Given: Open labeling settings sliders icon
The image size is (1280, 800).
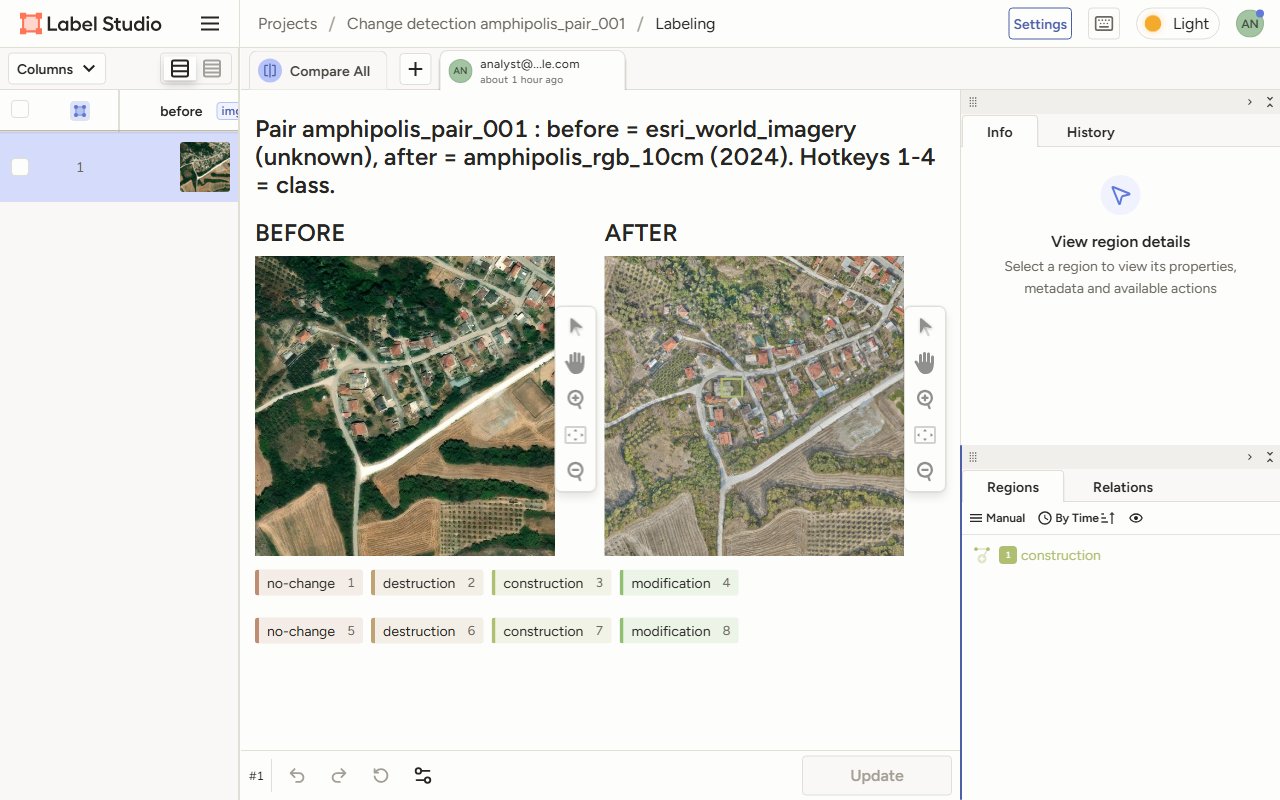Looking at the screenshot, I should coord(423,776).
